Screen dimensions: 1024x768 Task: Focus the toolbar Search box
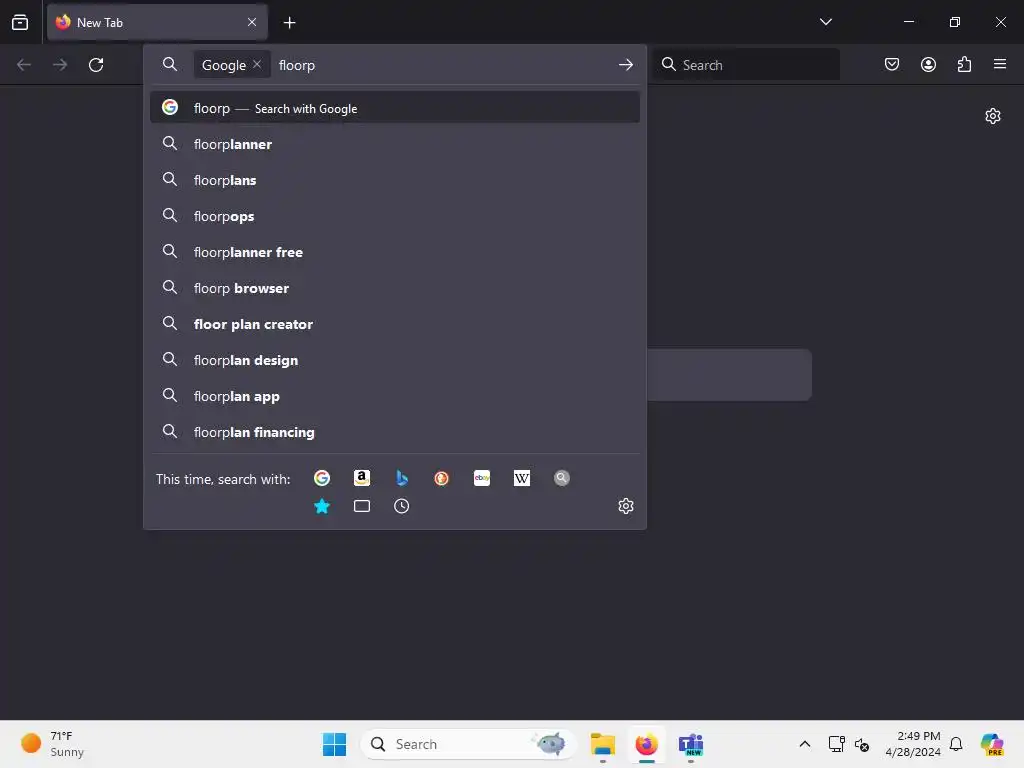pos(746,65)
